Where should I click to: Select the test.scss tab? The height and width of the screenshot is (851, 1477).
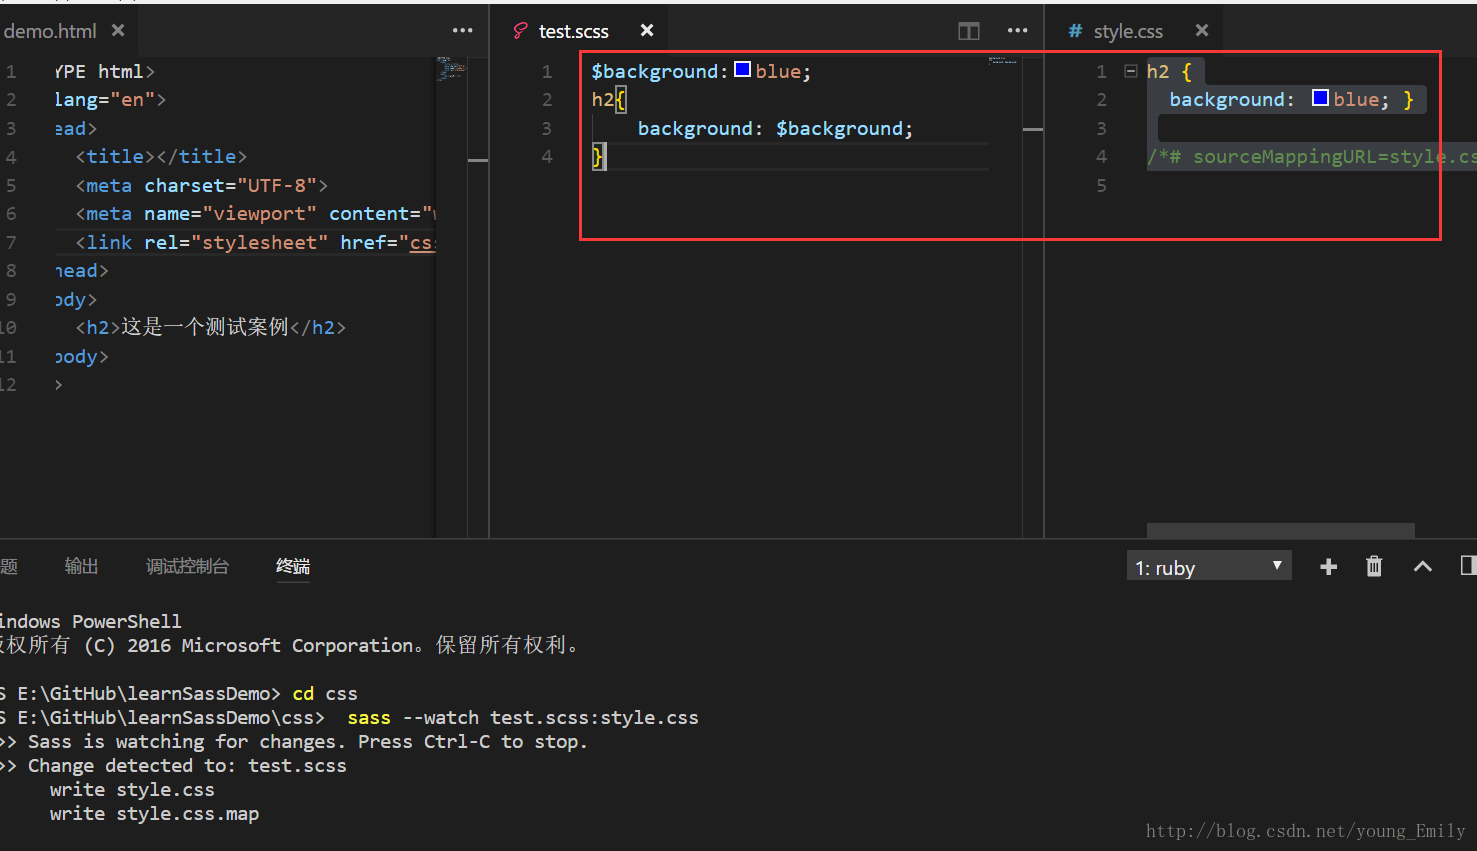click(573, 31)
